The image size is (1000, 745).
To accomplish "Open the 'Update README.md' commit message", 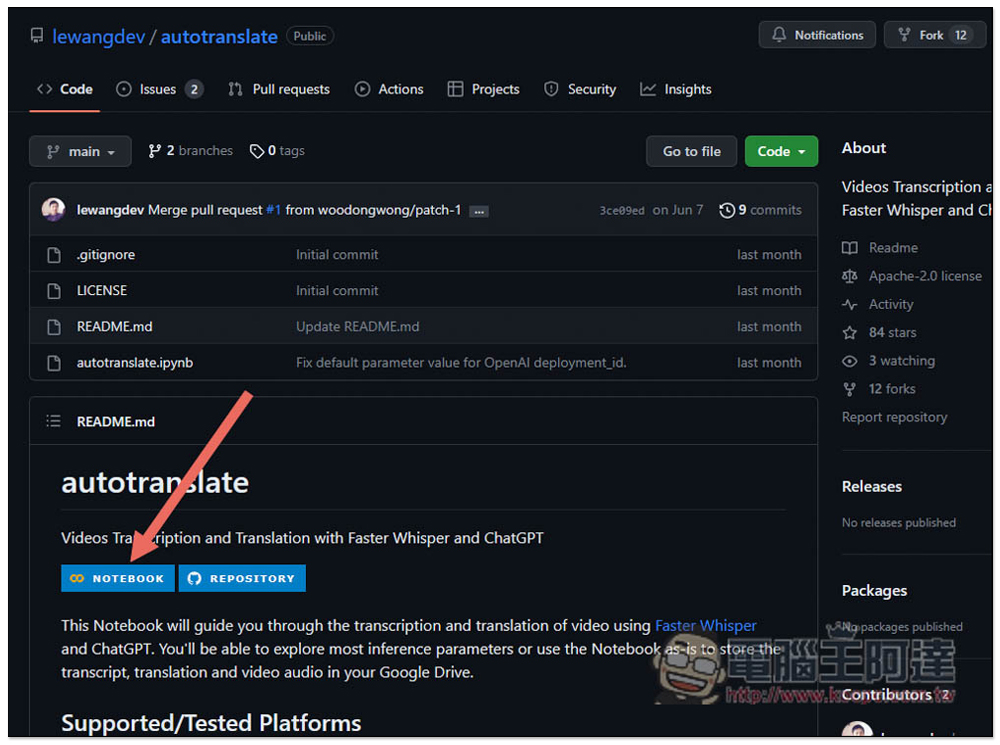I will tap(358, 327).
